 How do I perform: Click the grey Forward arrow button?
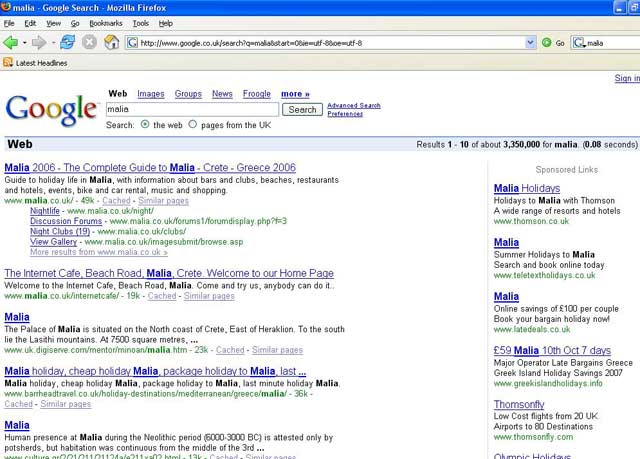(38, 42)
